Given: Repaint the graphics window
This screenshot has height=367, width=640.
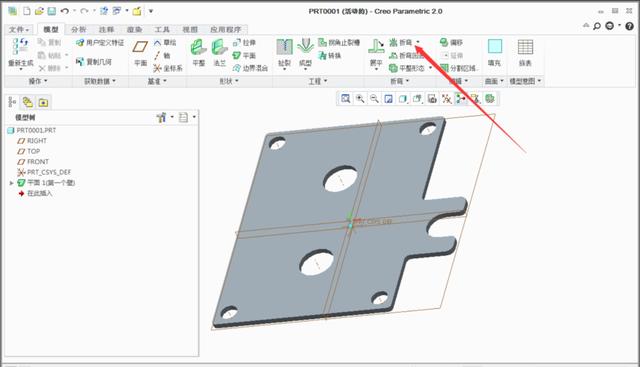Looking at the screenshot, I should (389, 99).
